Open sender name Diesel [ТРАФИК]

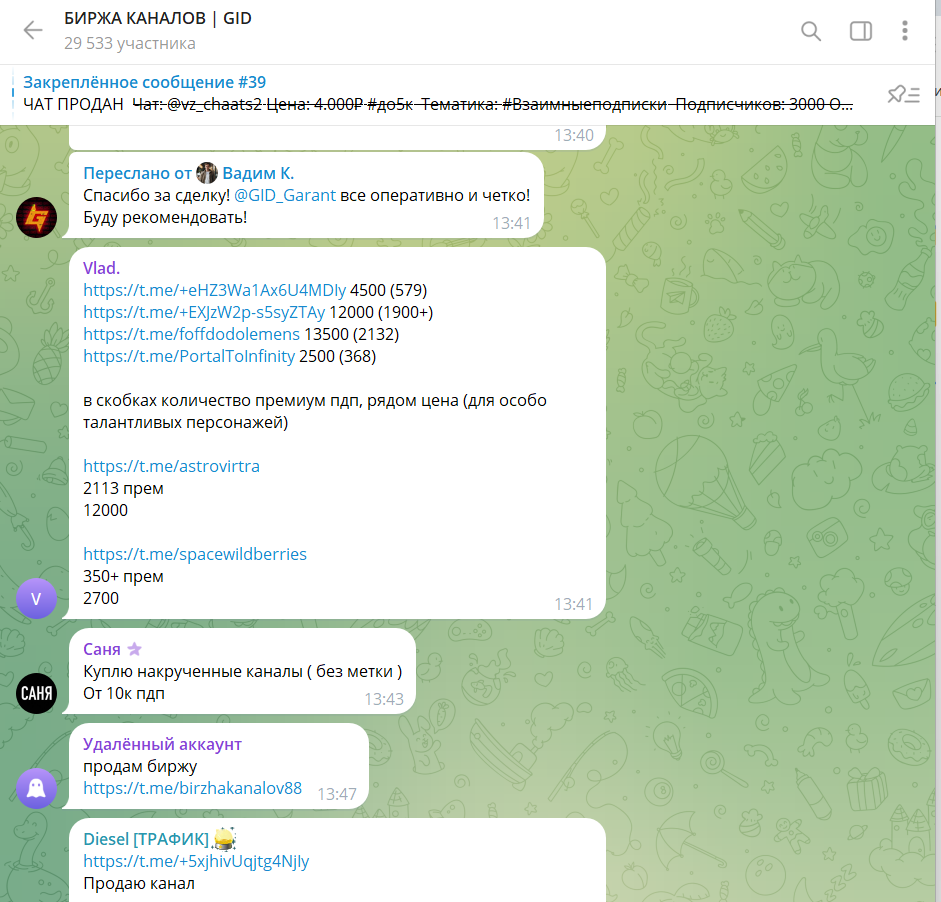coord(146,839)
